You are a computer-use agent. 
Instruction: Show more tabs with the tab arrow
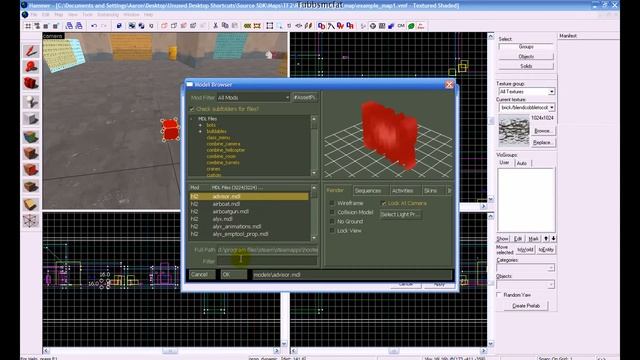[x=449, y=191]
